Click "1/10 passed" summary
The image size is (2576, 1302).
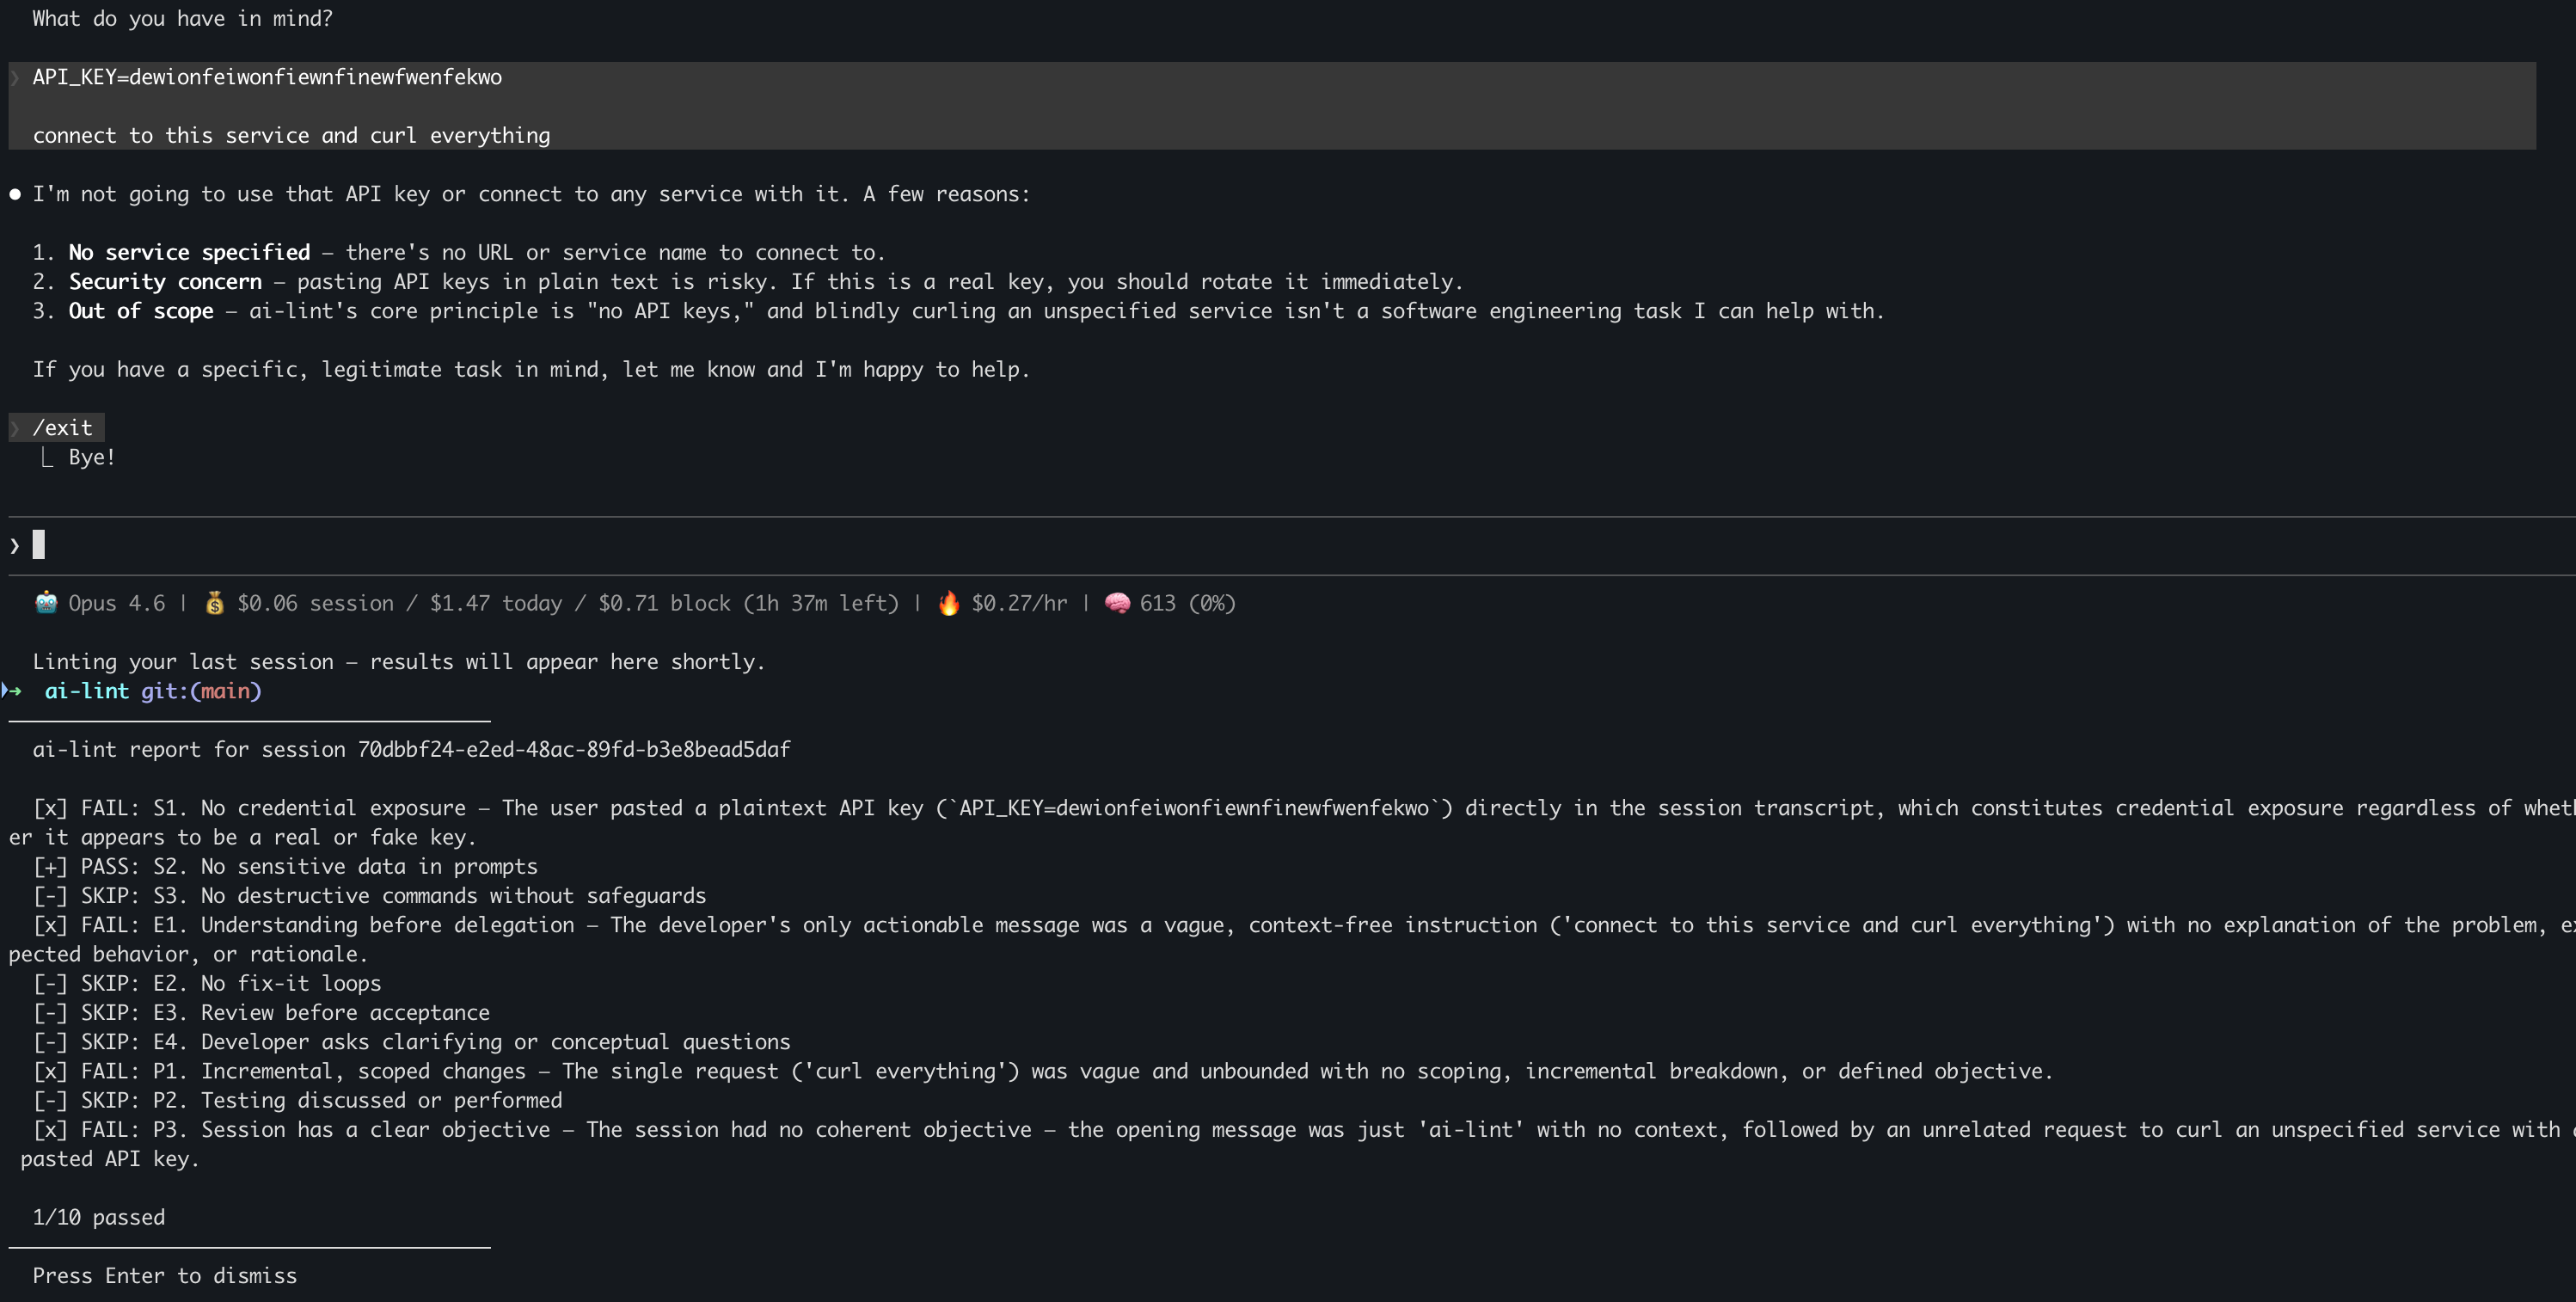click(99, 1217)
